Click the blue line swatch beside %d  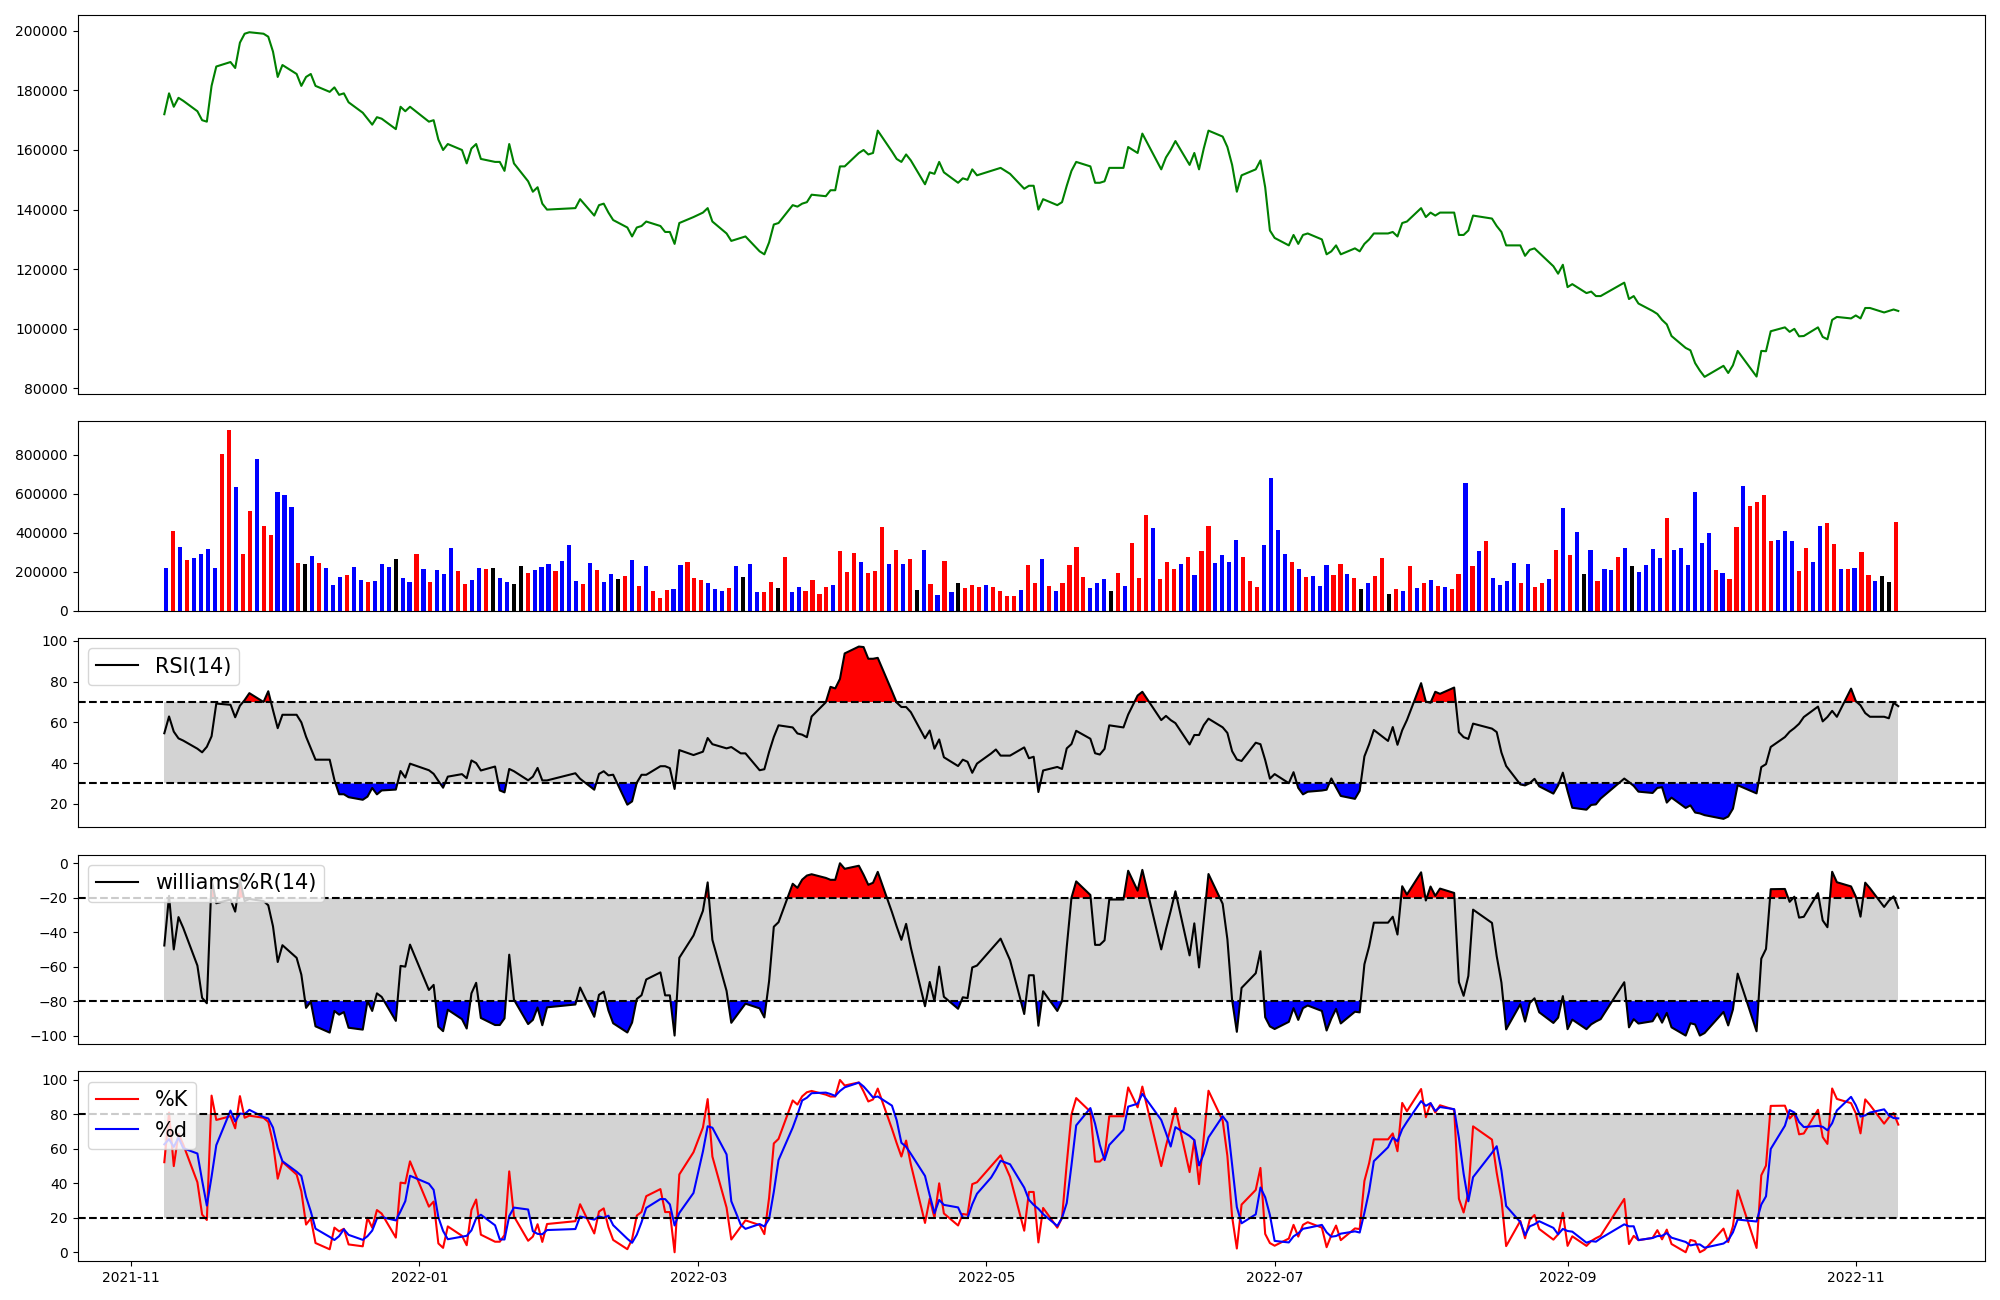pyautogui.click(x=116, y=1130)
